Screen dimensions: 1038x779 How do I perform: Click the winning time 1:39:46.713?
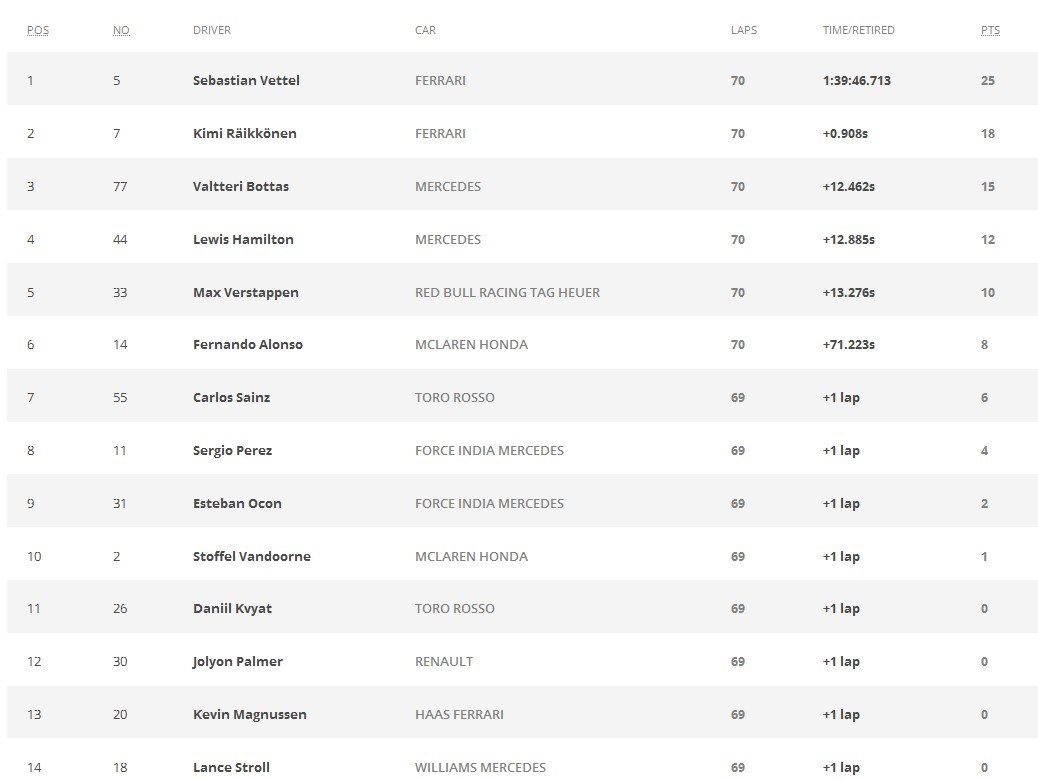click(x=856, y=80)
